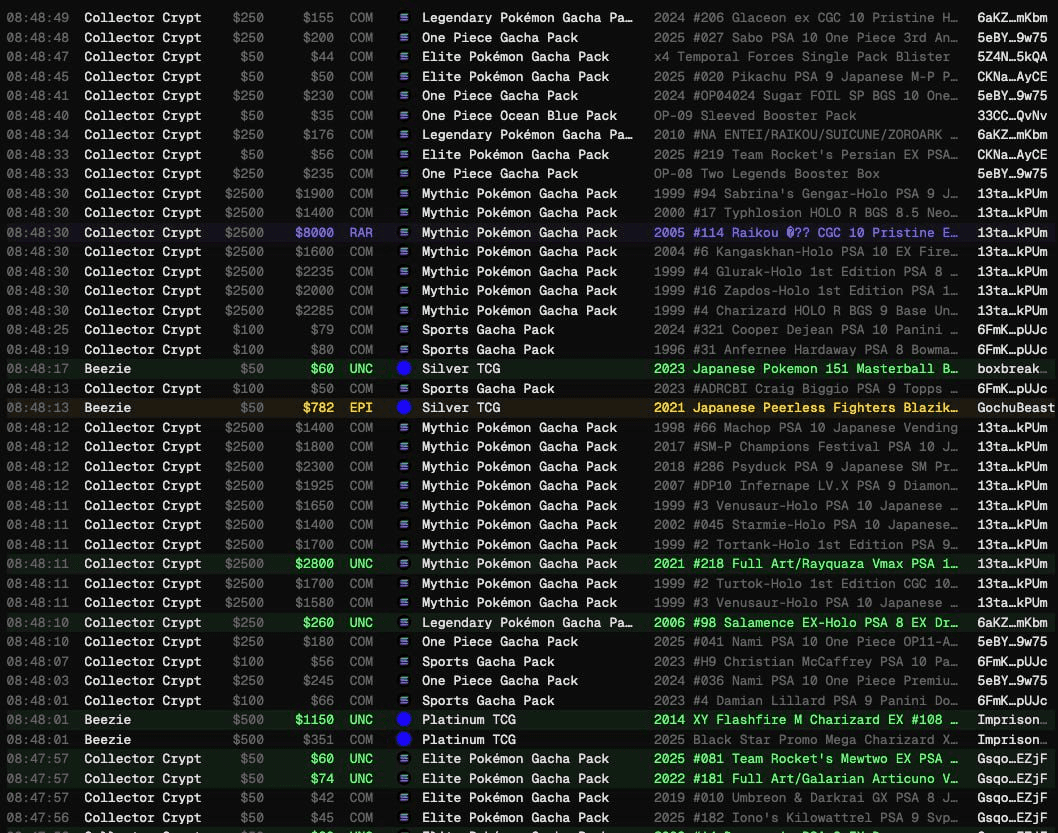Screen dimensions: 1058x833
Task: Click the boxbreak username
Action: pyautogui.click(x=1012, y=369)
